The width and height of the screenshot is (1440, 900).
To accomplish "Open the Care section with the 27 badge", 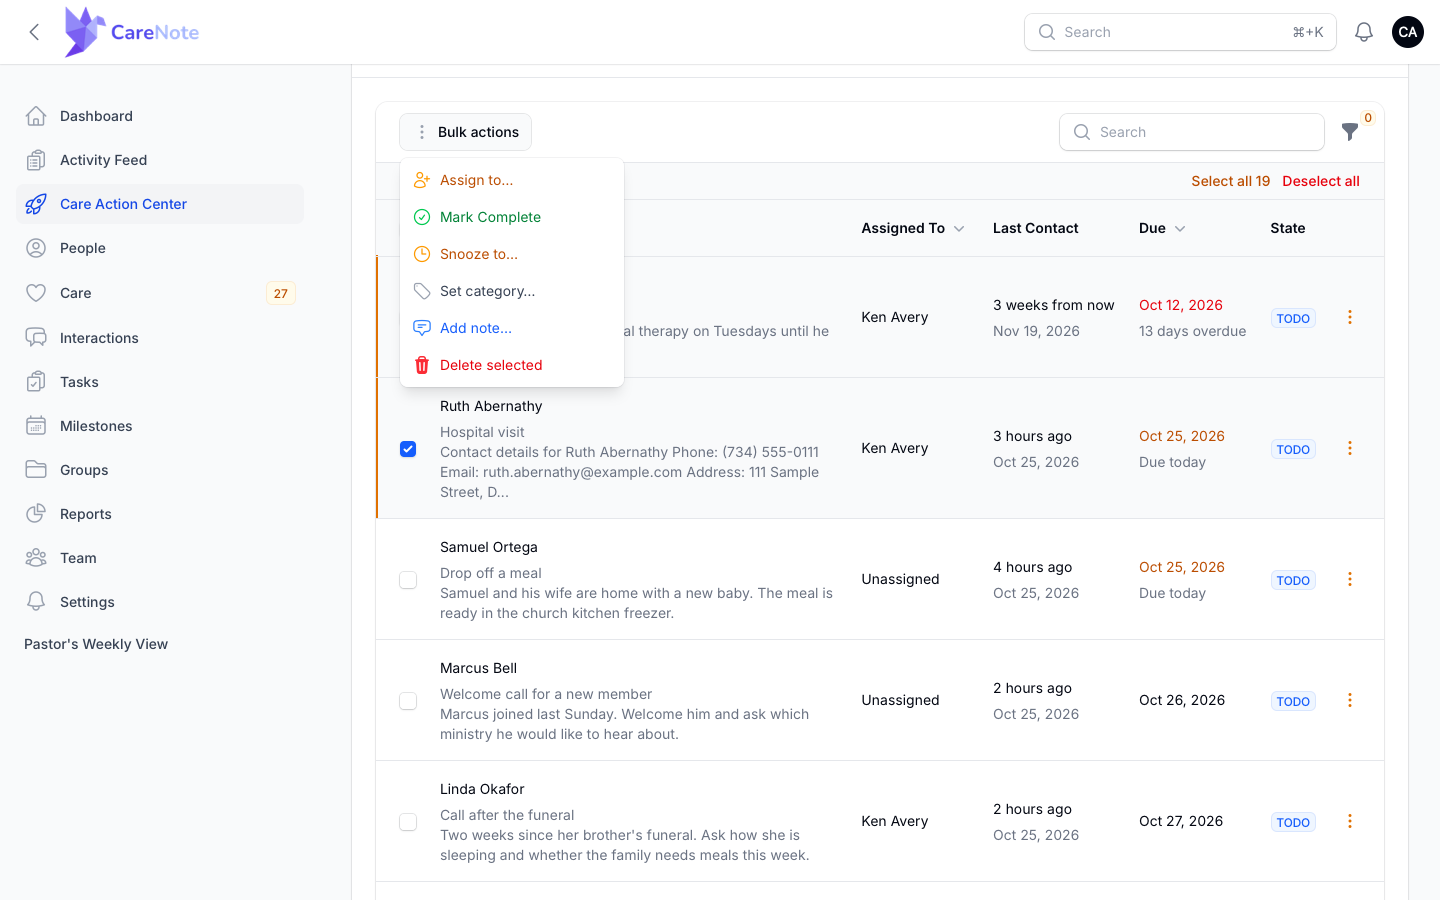I will click(160, 293).
